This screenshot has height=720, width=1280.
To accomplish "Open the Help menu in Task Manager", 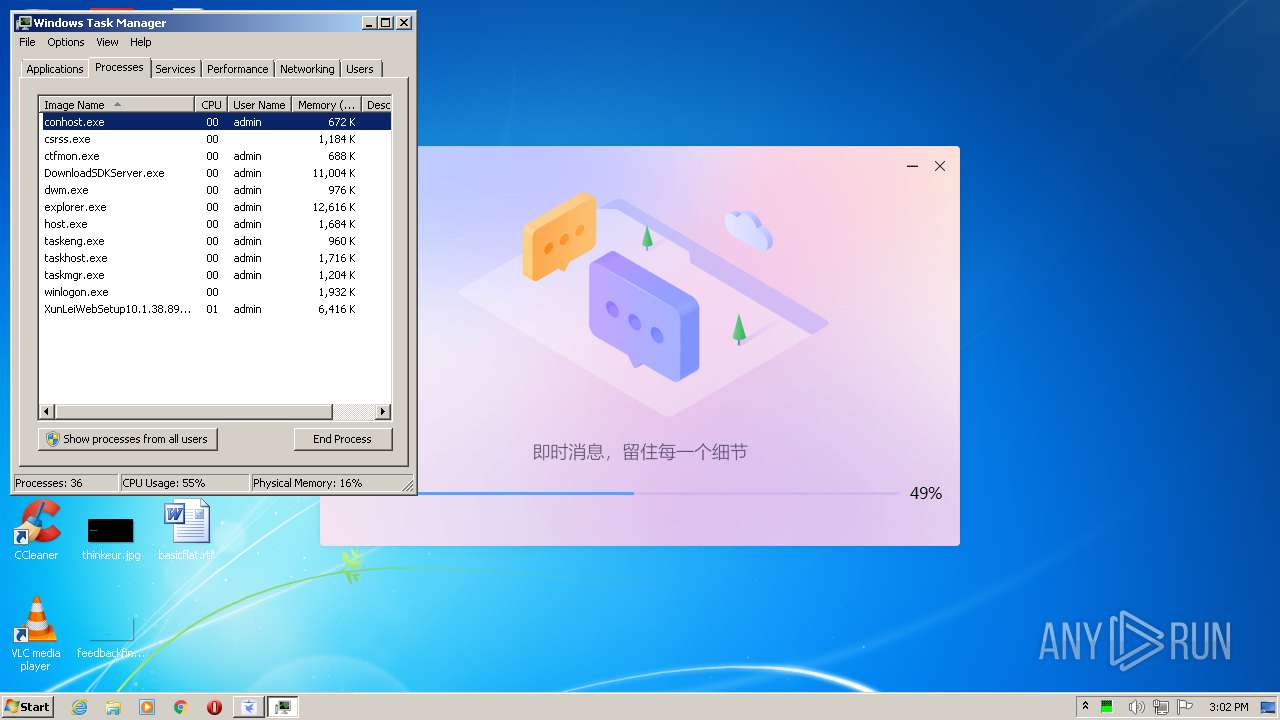I will 141,42.
